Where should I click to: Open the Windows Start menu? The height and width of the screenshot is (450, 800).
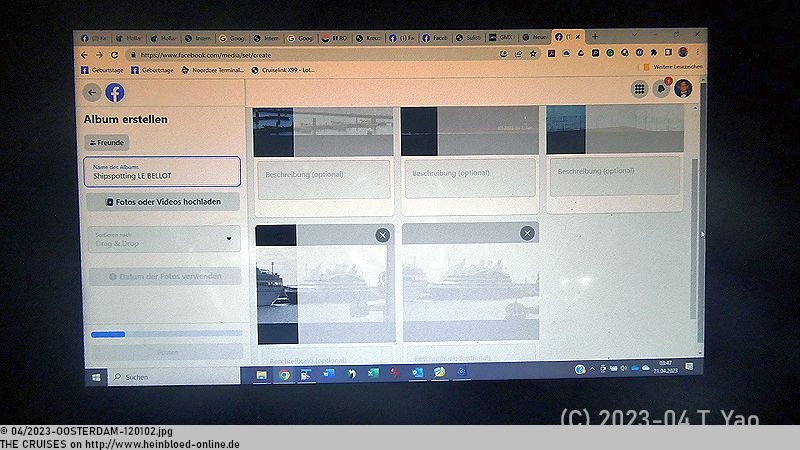pos(96,377)
